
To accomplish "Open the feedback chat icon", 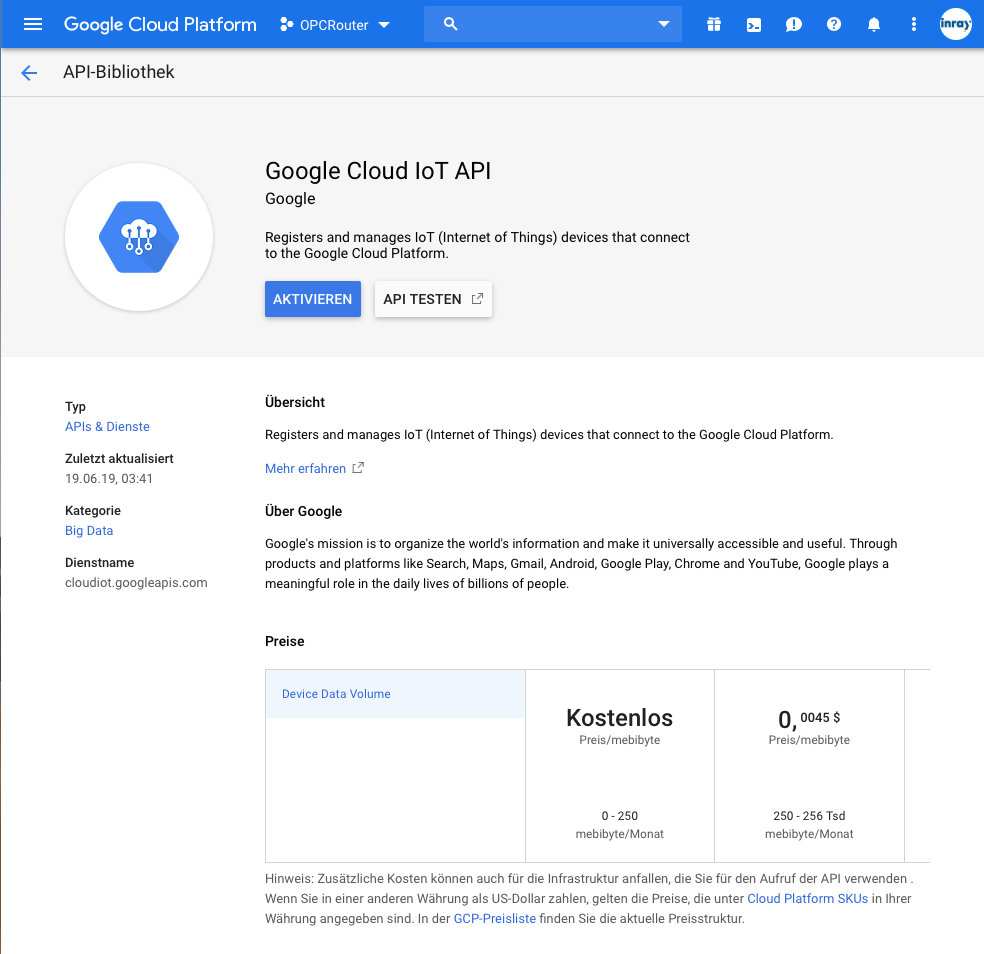I will 793,24.
